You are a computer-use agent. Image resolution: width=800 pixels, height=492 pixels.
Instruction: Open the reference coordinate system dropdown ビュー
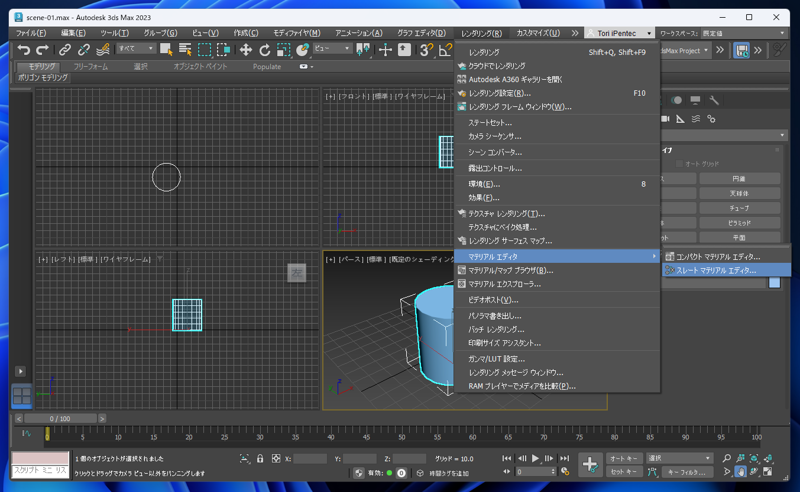coord(332,48)
